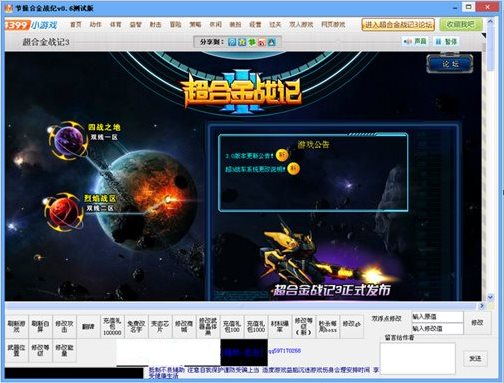This screenshot has width=504, height=383.
Task: Click the 充值礼包100 button
Action: pos(232,327)
